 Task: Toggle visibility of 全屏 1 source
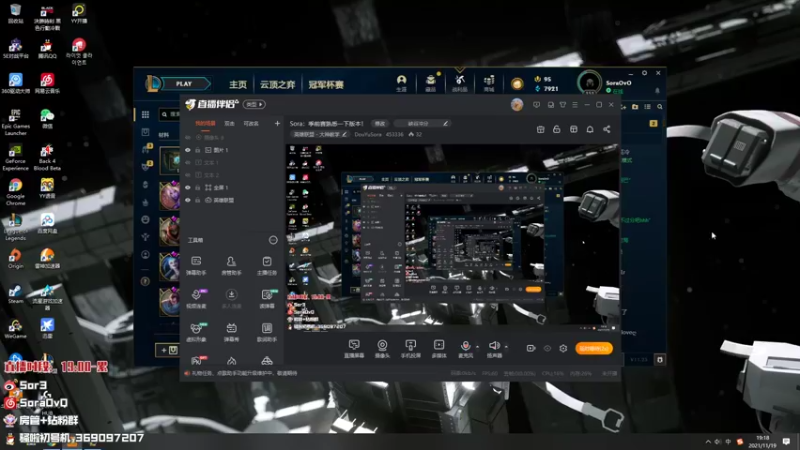tap(188, 188)
